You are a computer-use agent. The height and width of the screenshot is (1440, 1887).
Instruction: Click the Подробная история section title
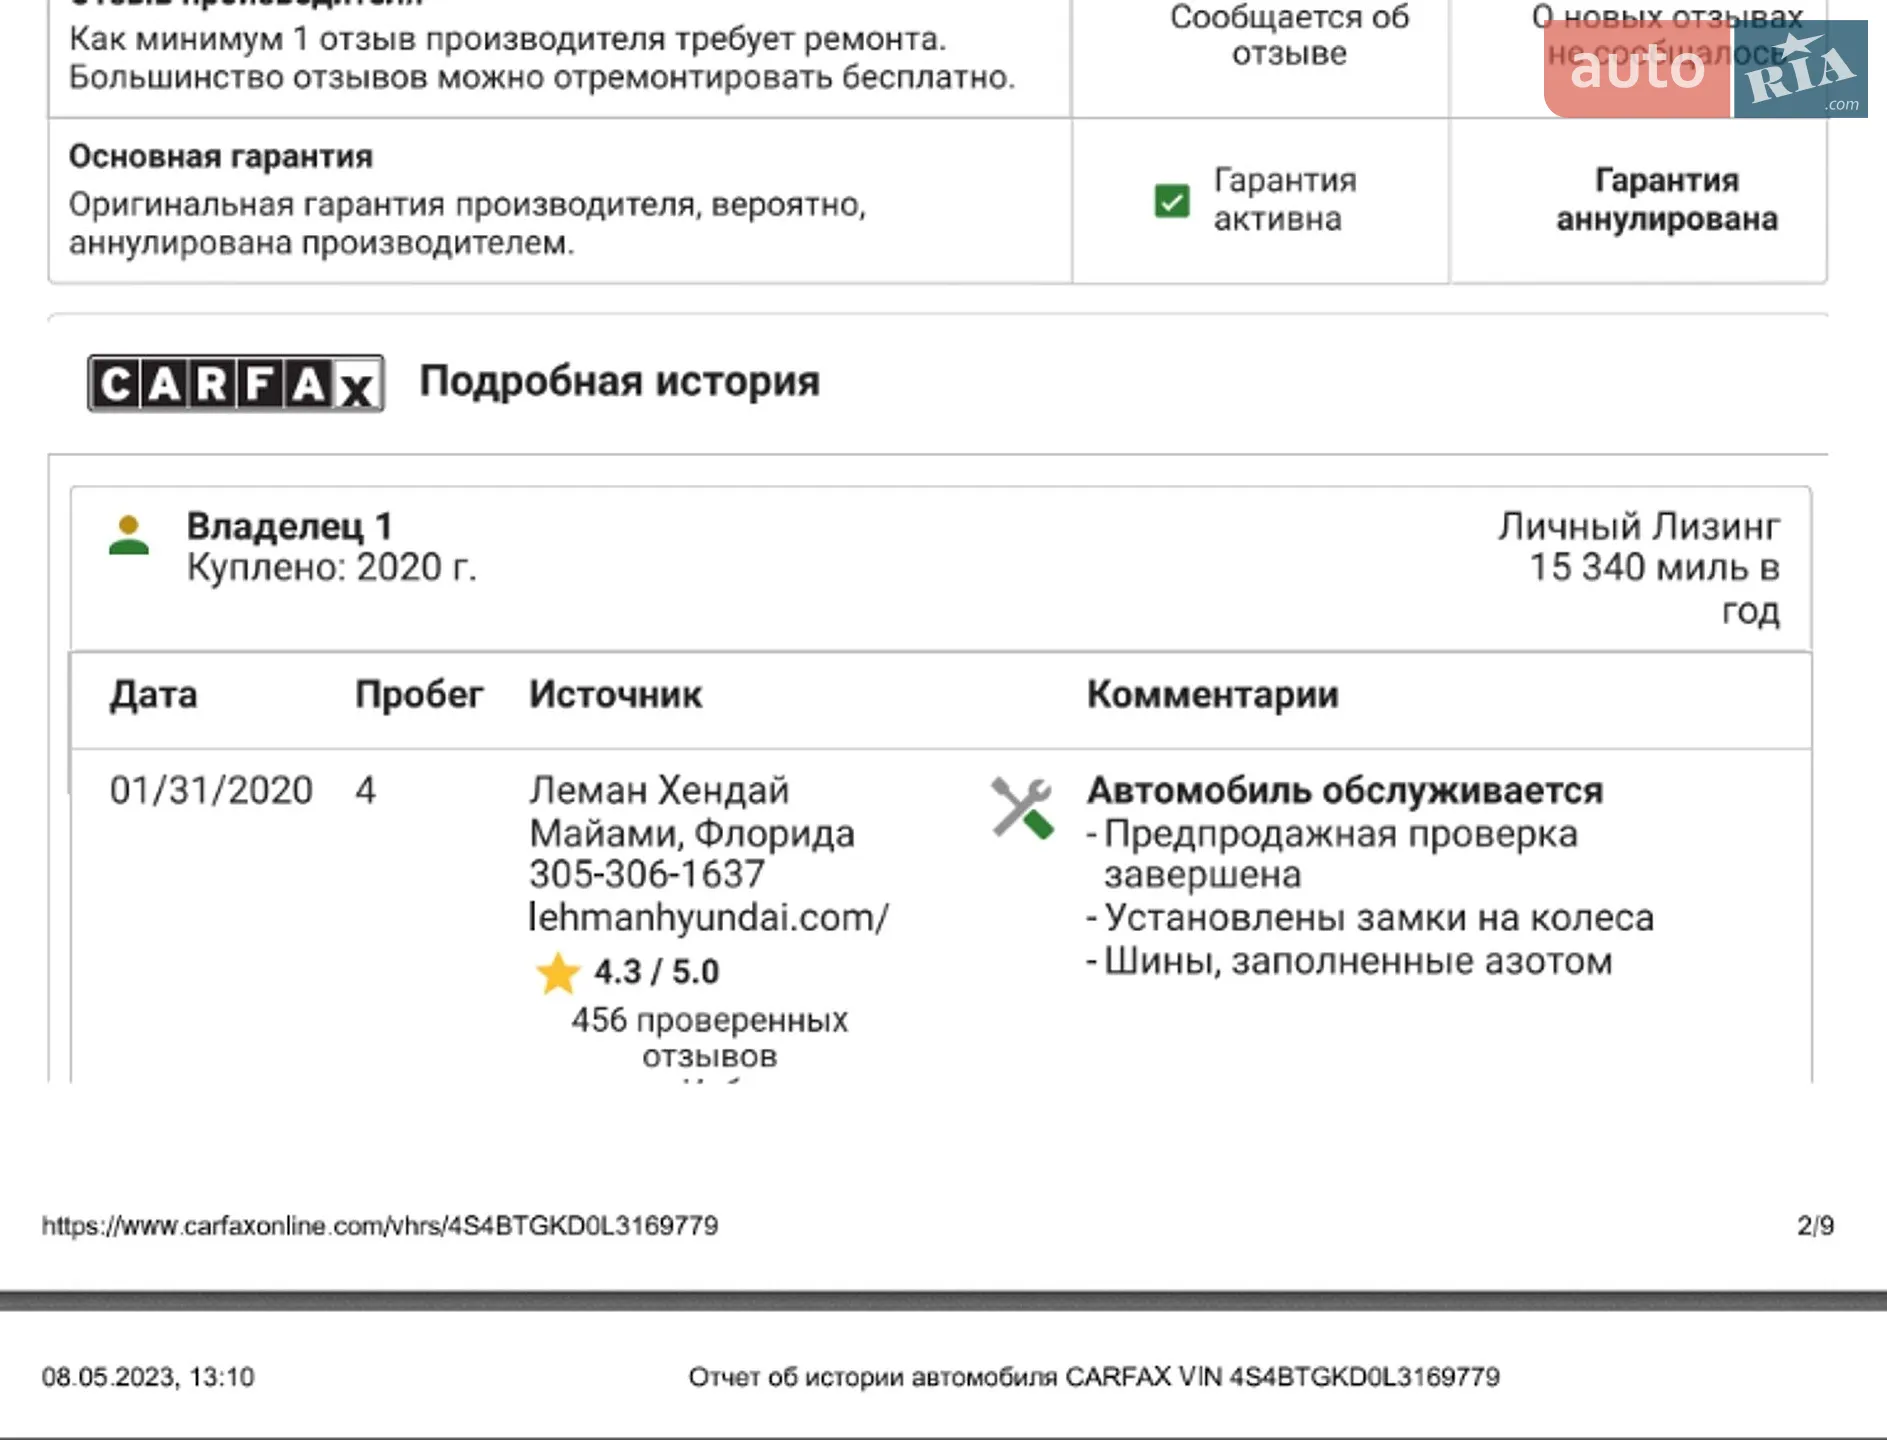[619, 382]
